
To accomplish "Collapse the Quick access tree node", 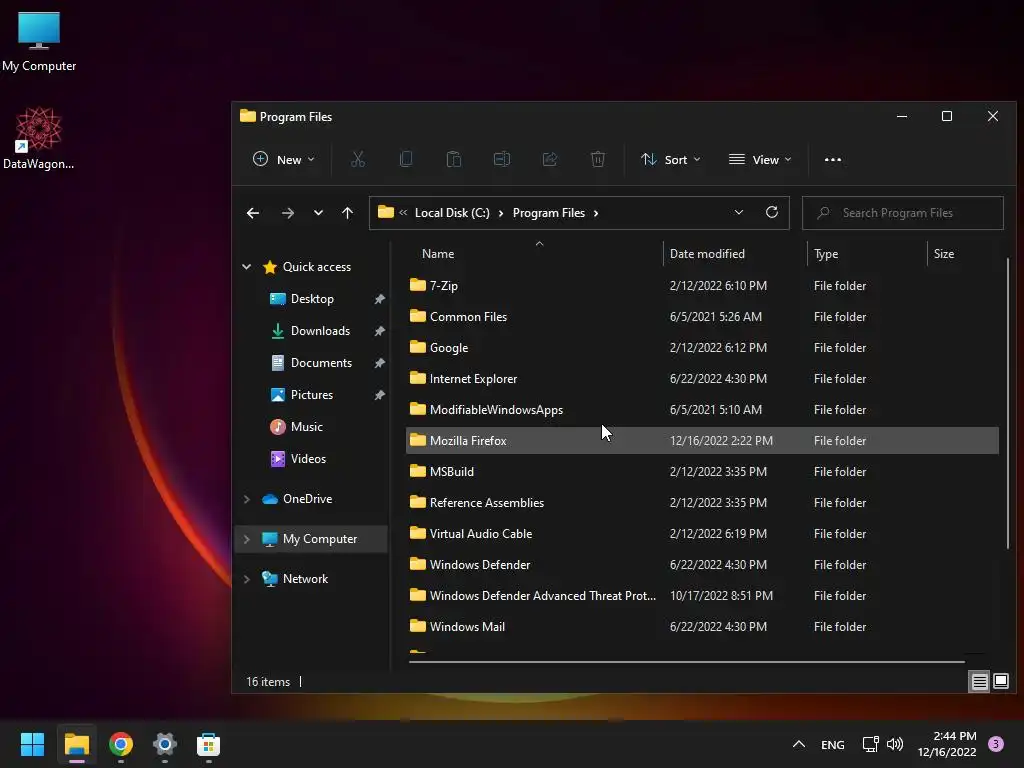I will [x=247, y=266].
